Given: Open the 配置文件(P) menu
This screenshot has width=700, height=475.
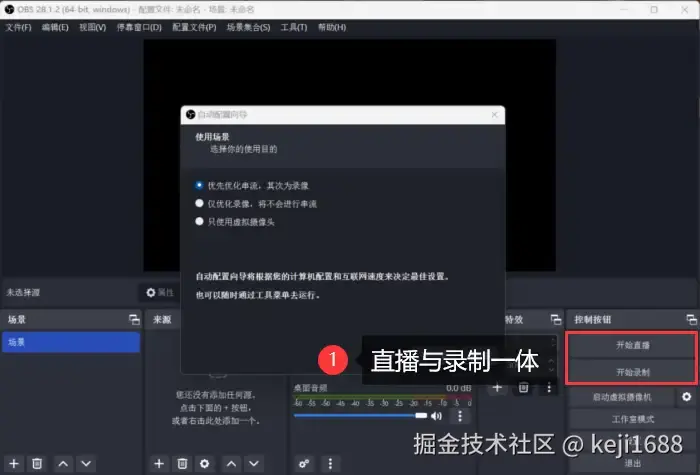Looking at the screenshot, I should pos(194,27).
